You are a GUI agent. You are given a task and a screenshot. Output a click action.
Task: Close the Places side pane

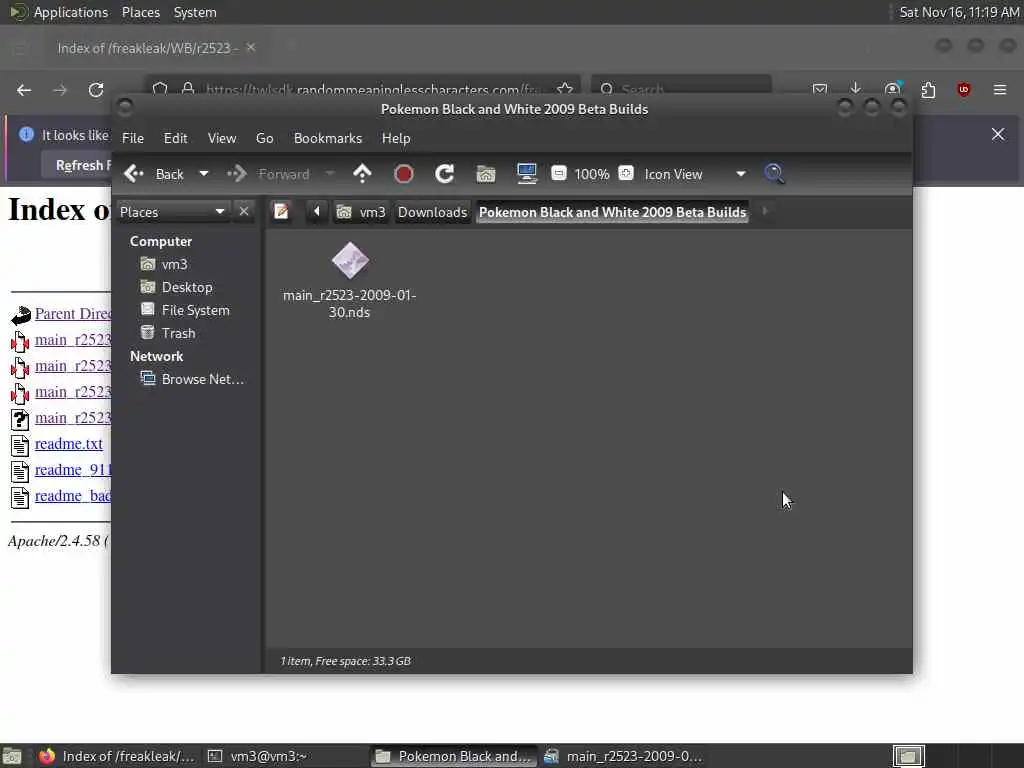coord(244,212)
